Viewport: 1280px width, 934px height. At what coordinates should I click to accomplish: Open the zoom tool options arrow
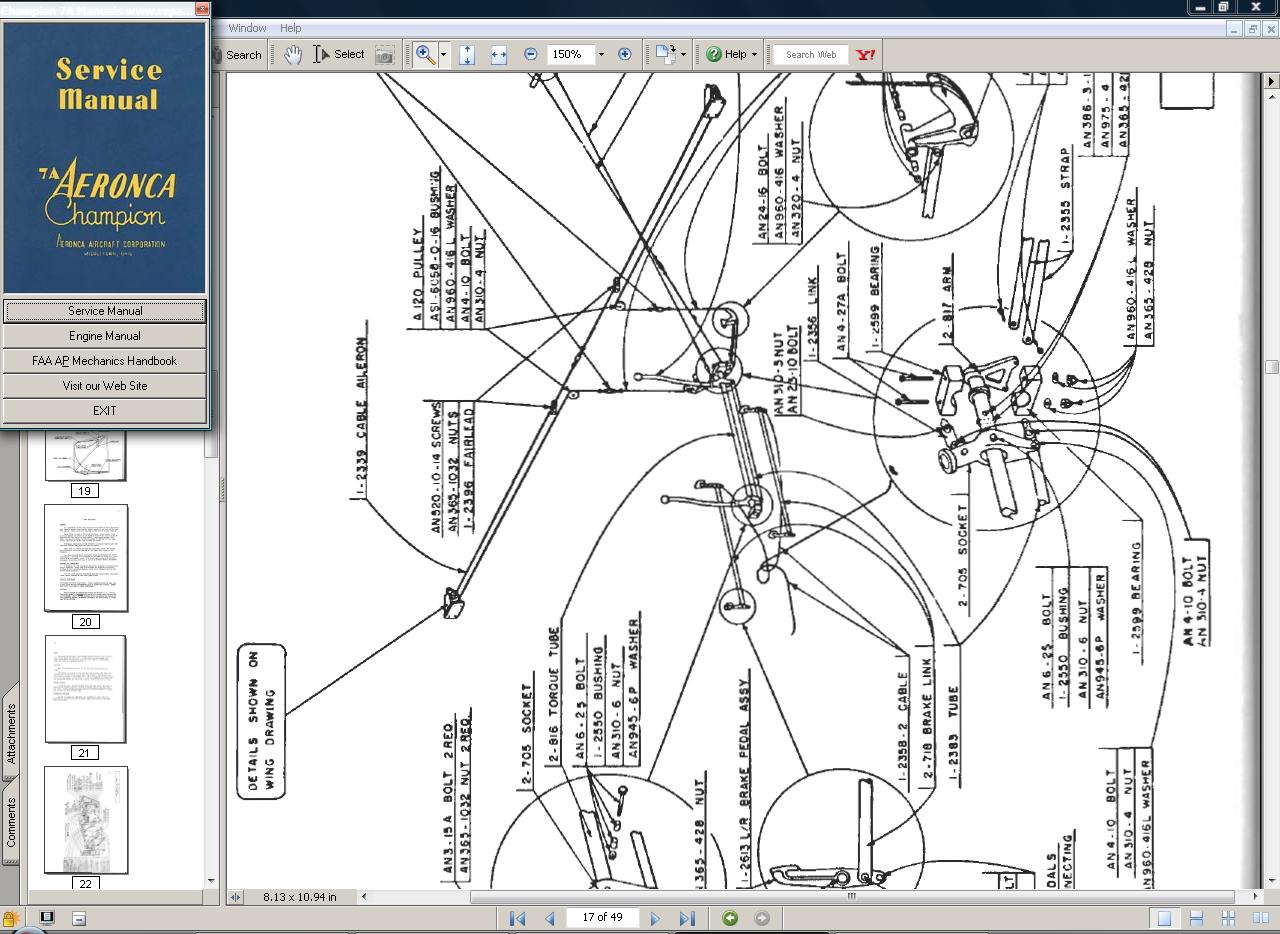(x=444, y=55)
